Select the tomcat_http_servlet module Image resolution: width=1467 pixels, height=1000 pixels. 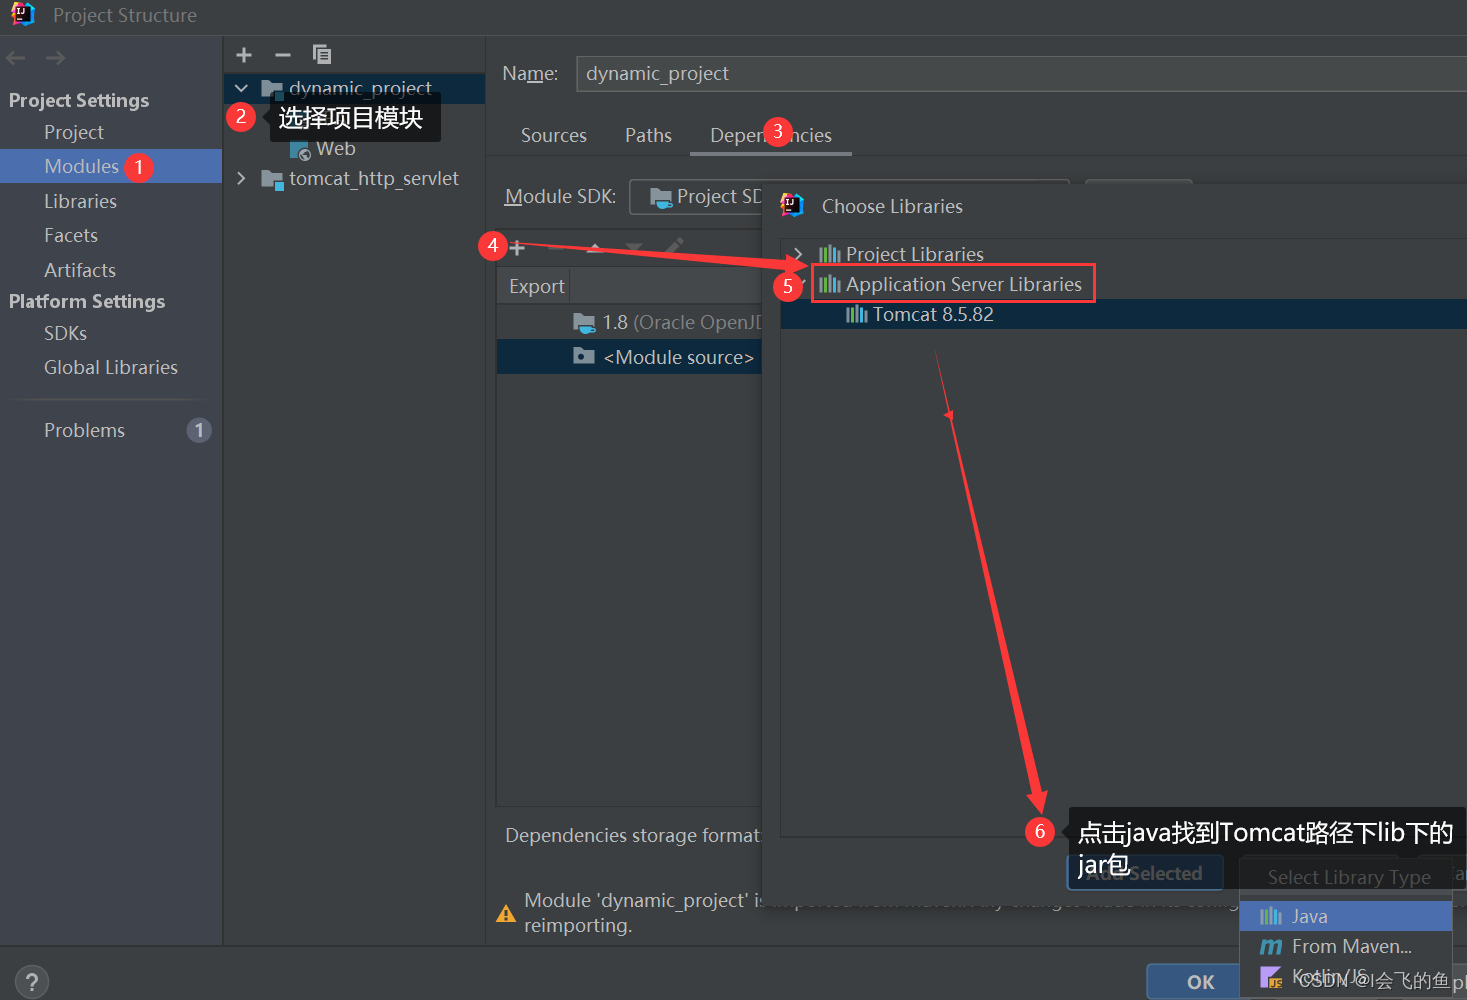[374, 178]
